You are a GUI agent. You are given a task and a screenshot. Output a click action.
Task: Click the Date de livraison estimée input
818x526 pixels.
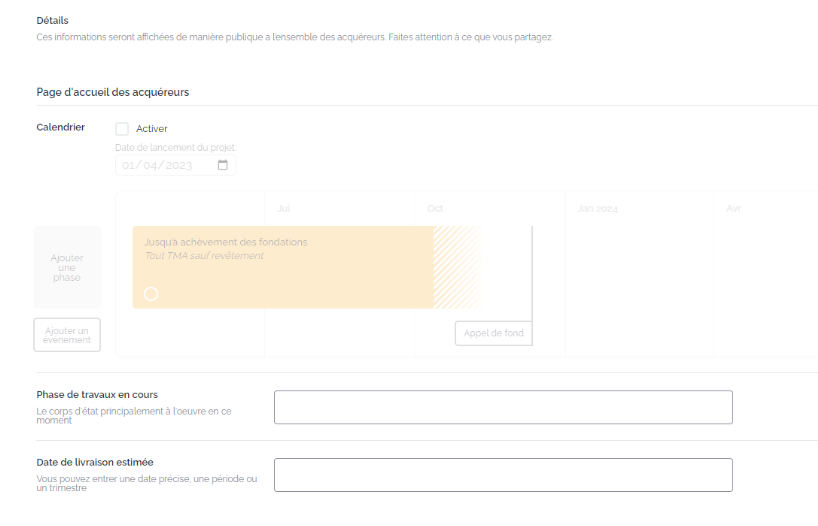(503, 475)
